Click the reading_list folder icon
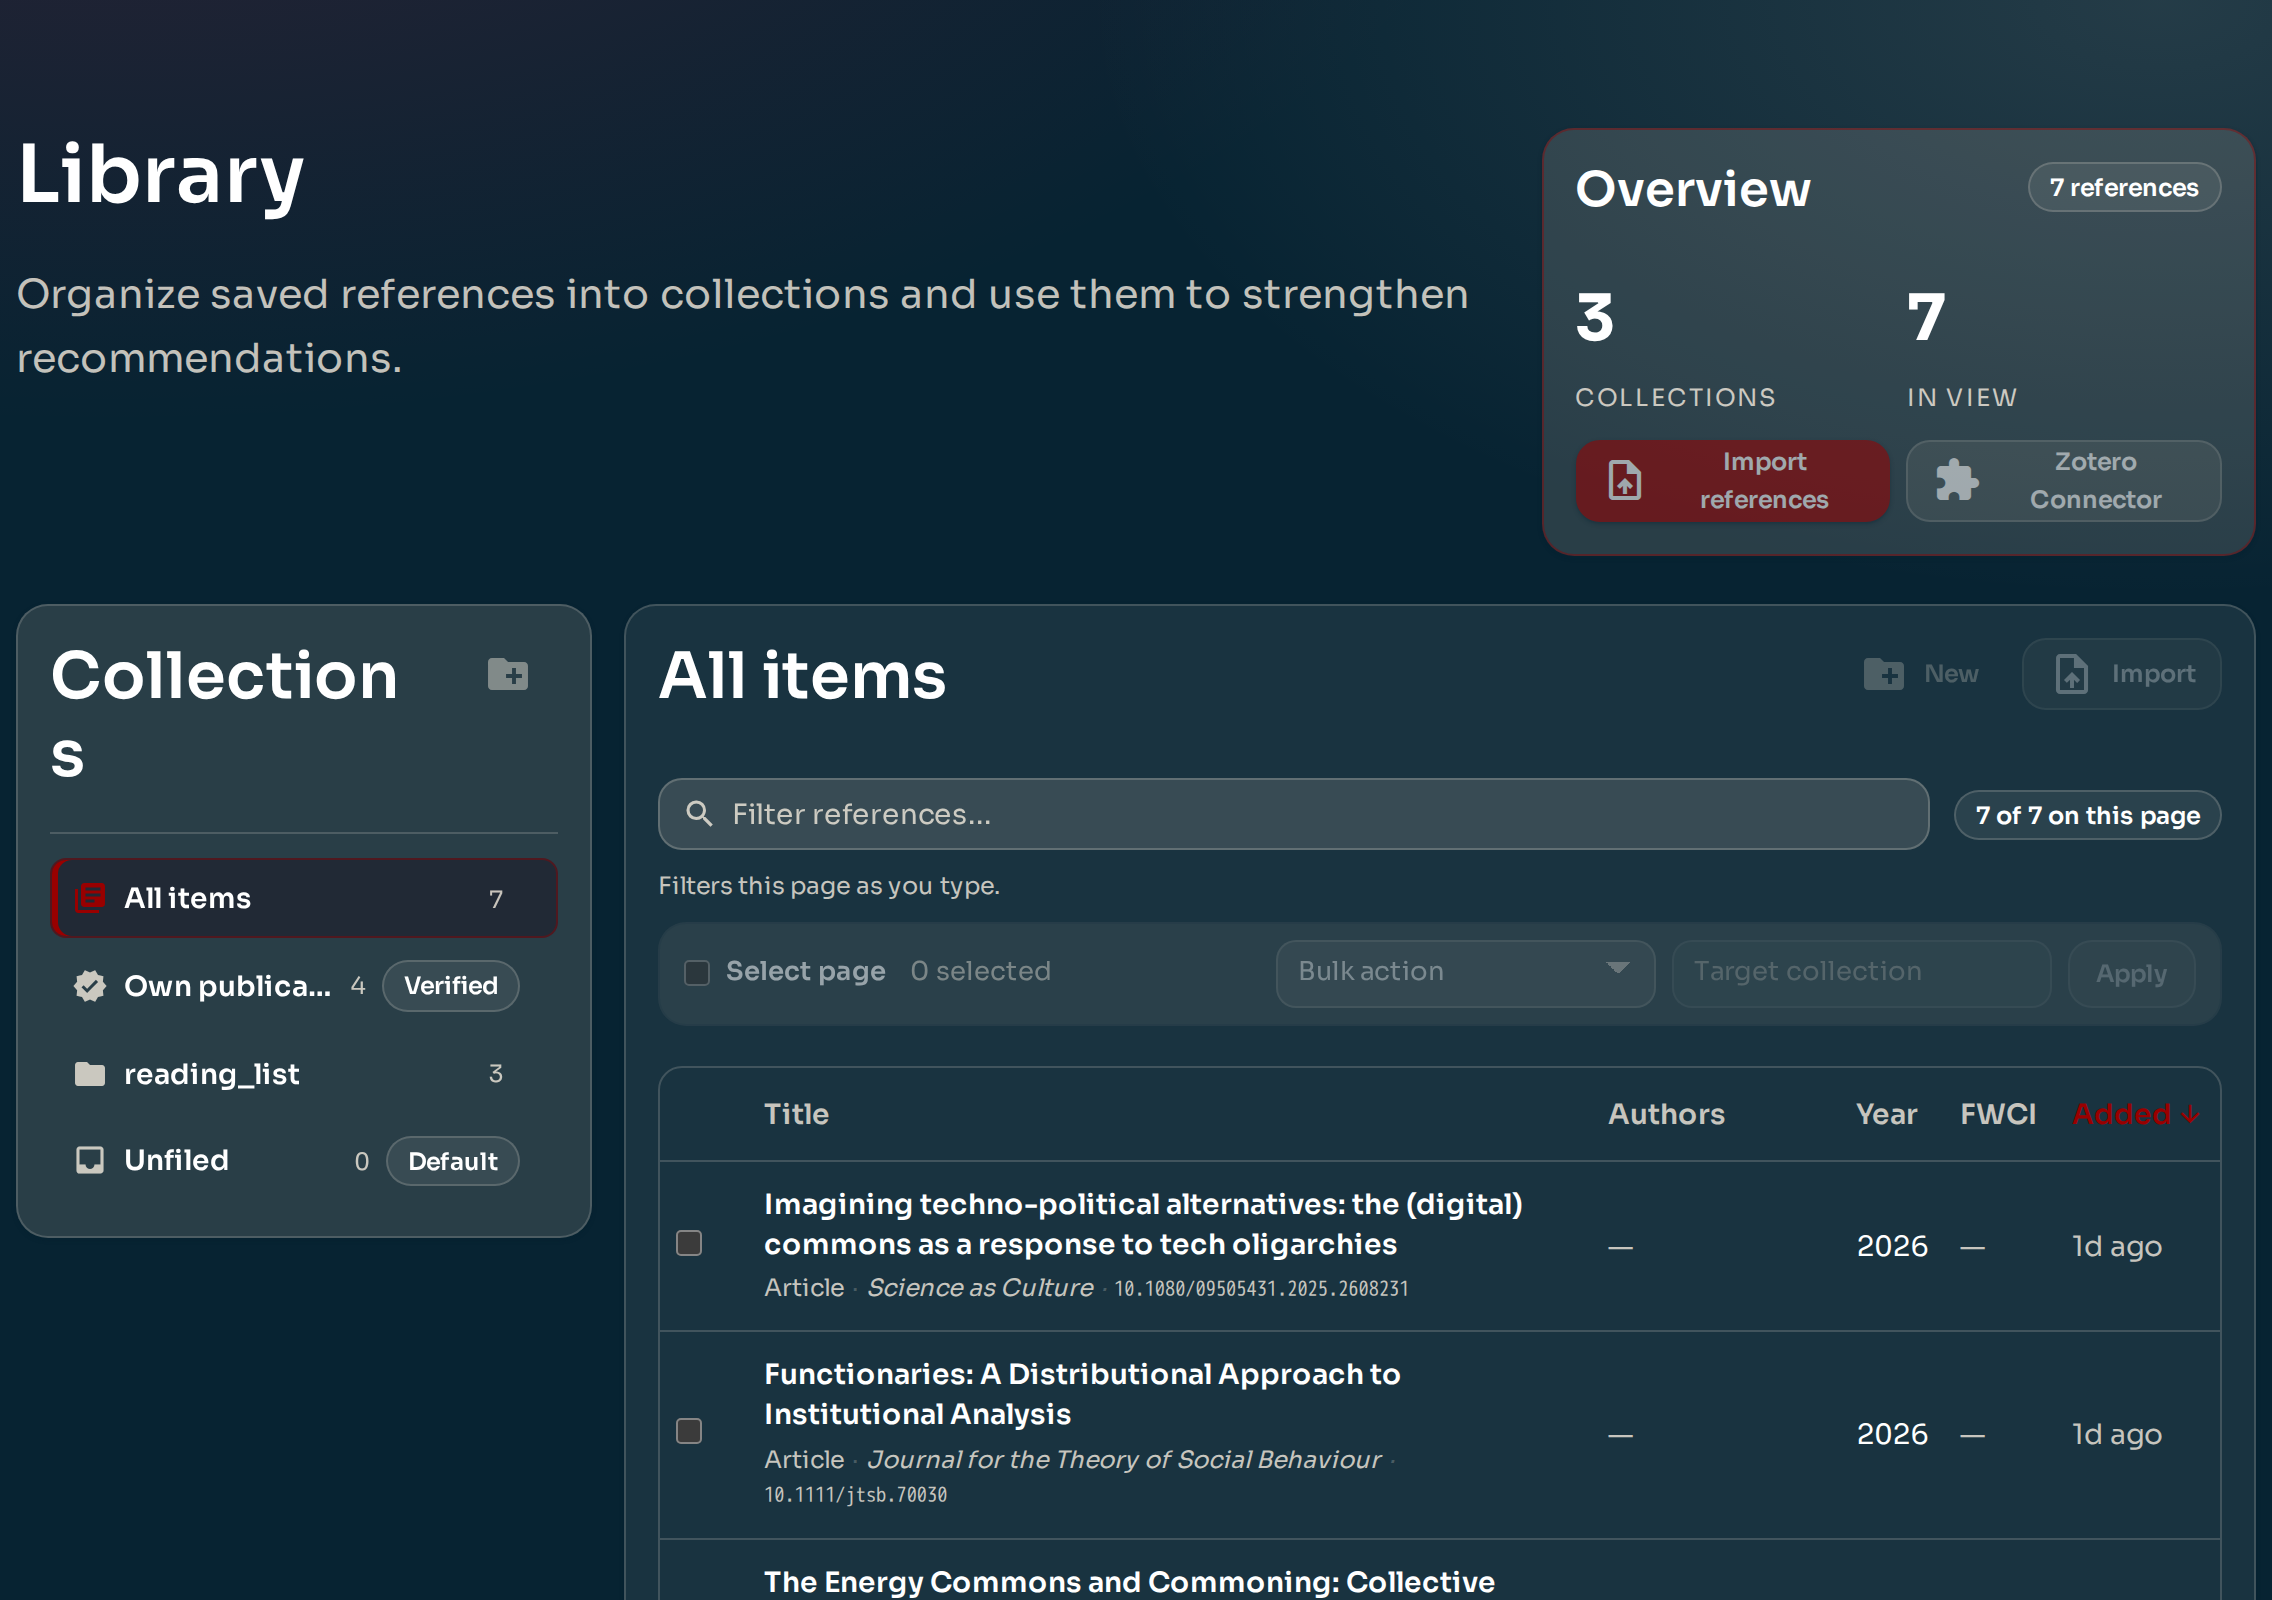The width and height of the screenshot is (2272, 1600). coord(90,1074)
